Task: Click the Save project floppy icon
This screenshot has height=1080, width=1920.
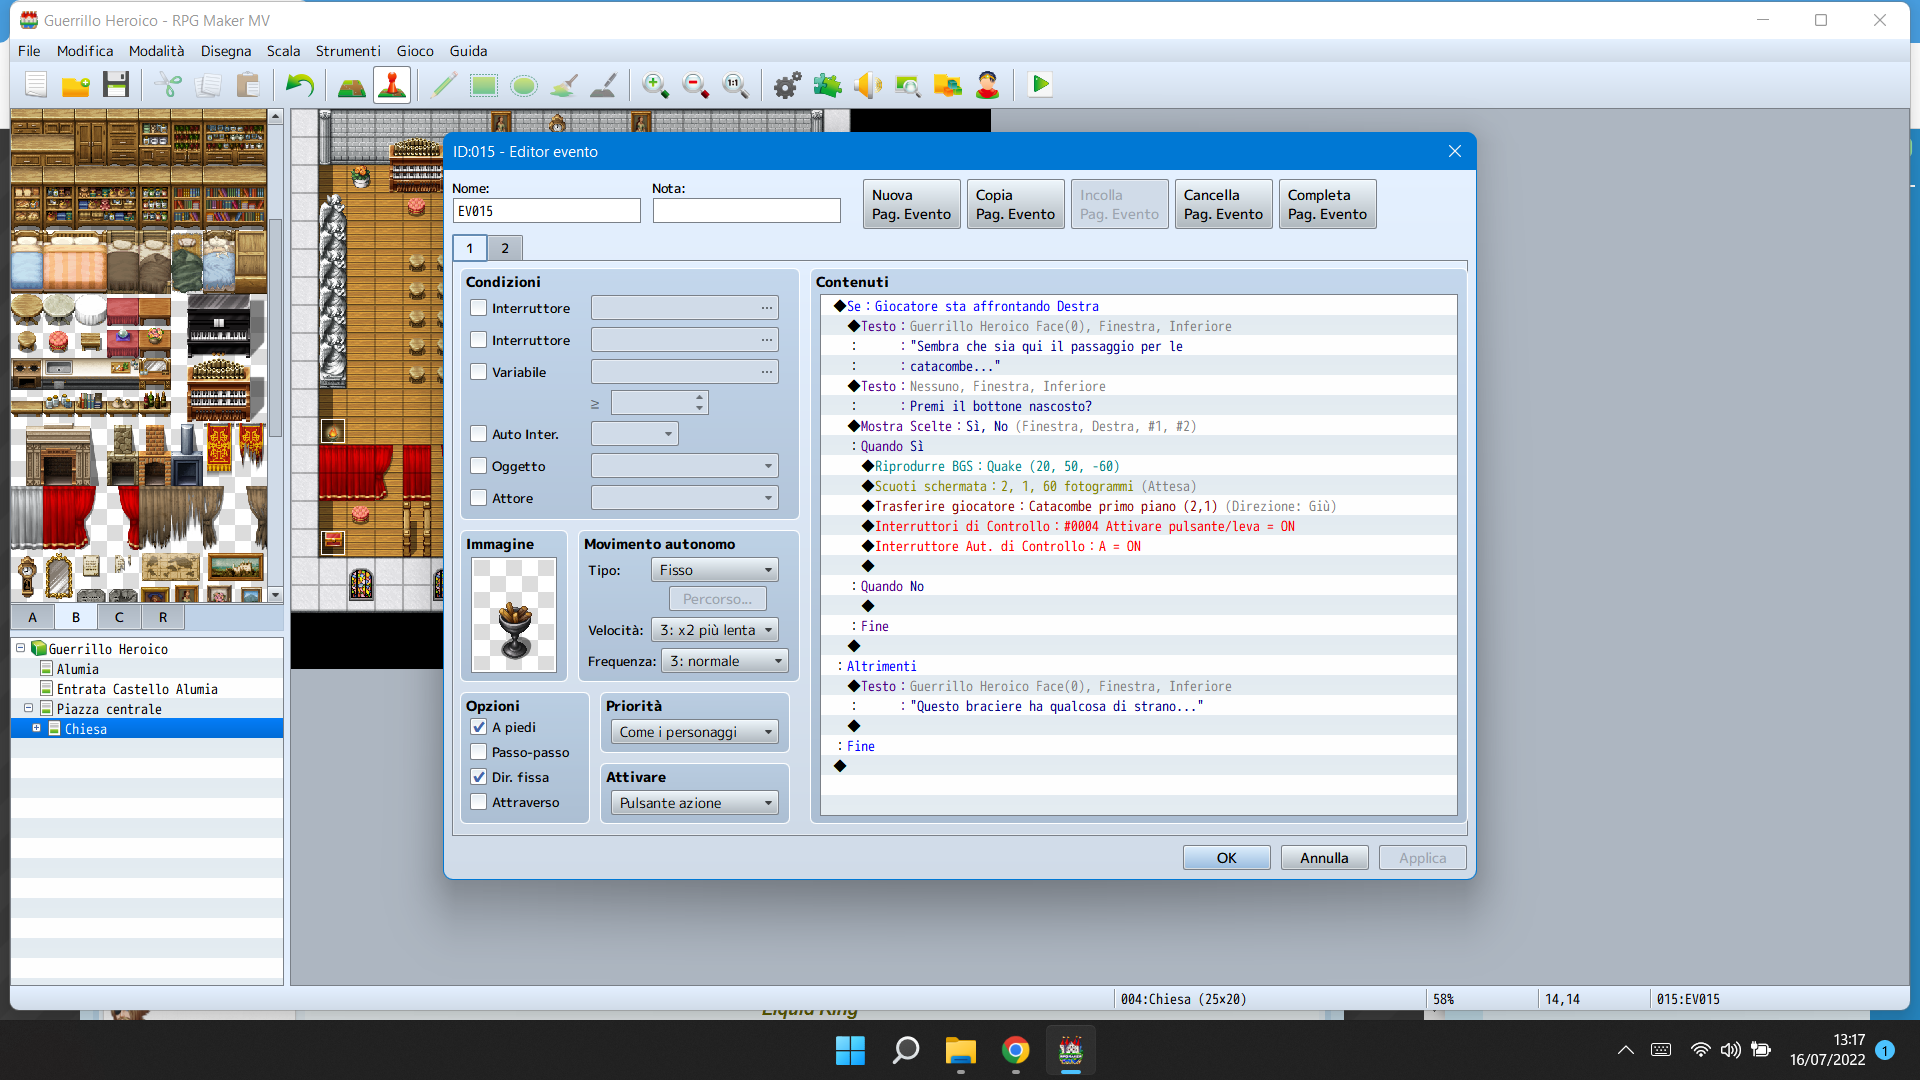Action: point(116,85)
